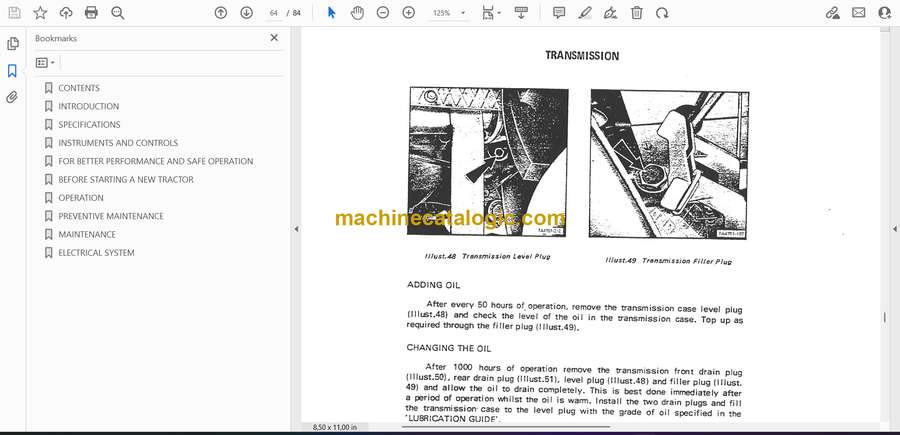Share link to the file icon
The width and height of the screenshot is (900, 435).
point(832,13)
